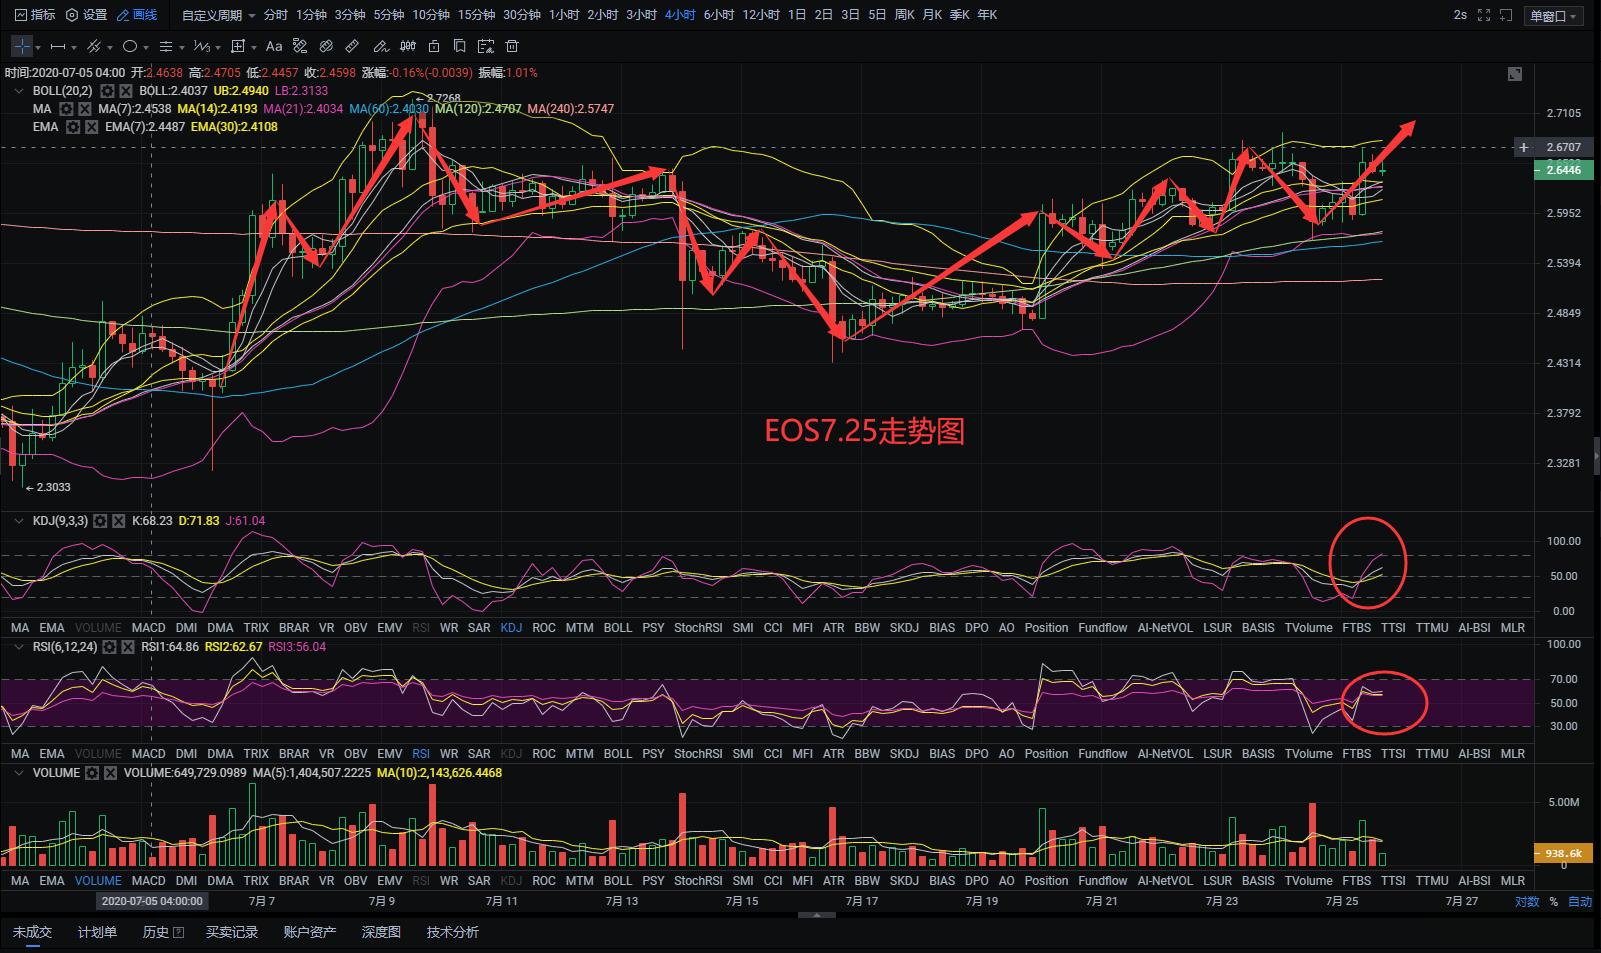Click the trash icon to delete drawings

pos(512,46)
